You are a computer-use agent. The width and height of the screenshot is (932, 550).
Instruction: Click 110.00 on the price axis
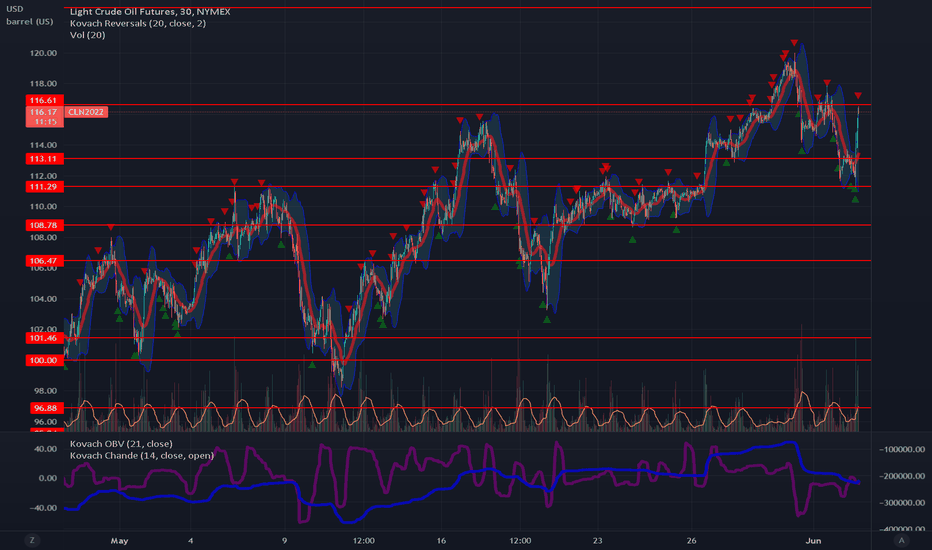point(43,206)
